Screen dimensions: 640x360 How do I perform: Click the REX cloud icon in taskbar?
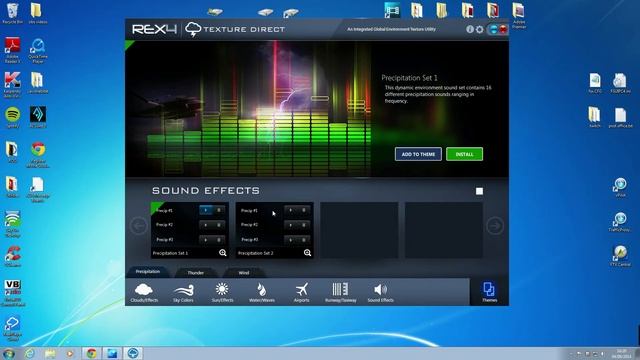[133, 353]
